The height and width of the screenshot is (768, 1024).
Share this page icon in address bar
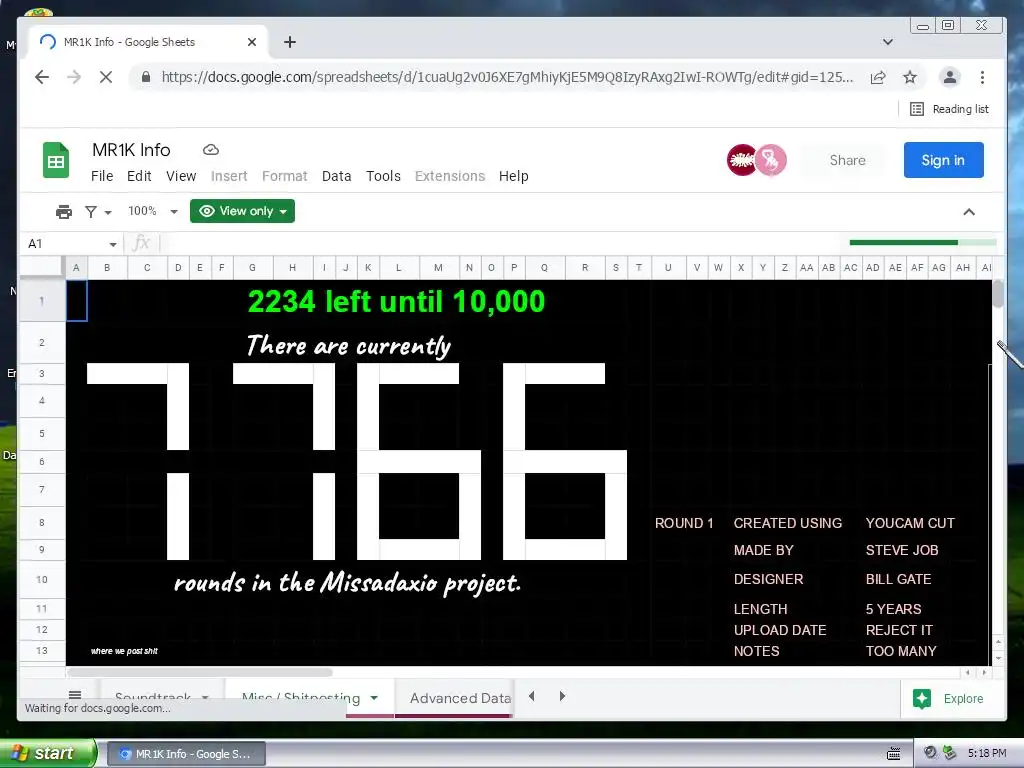878,77
